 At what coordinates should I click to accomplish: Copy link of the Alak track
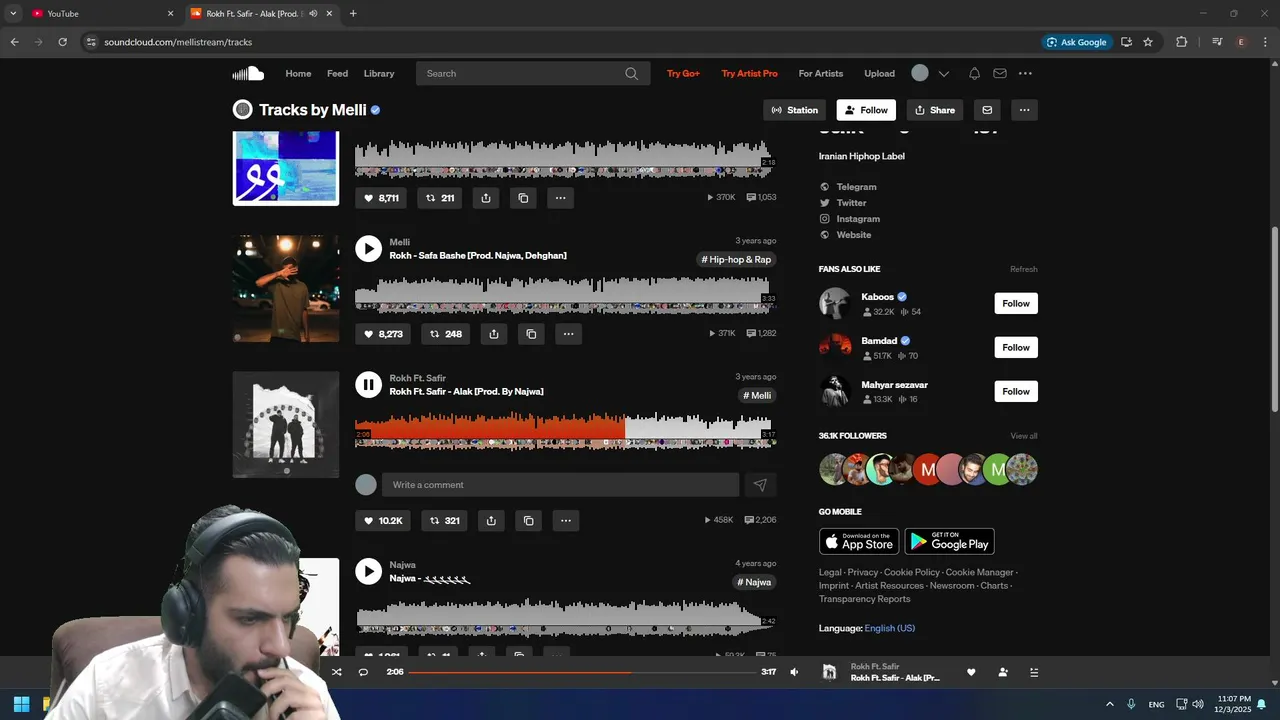(x=528, y=520)
